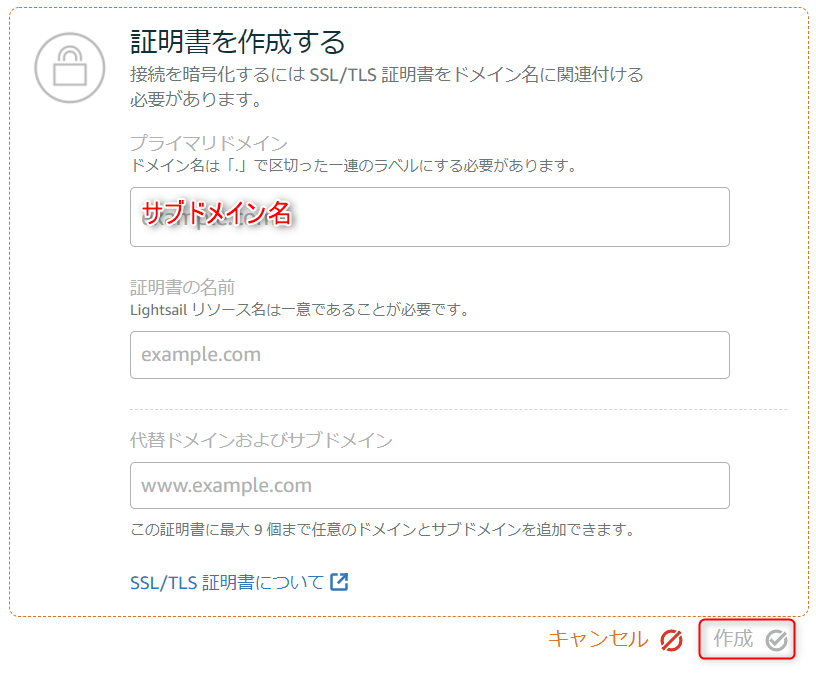Focus the プライマリドメイン input field
This screenshot has width=816, height=674.
[x=430, y=217]
